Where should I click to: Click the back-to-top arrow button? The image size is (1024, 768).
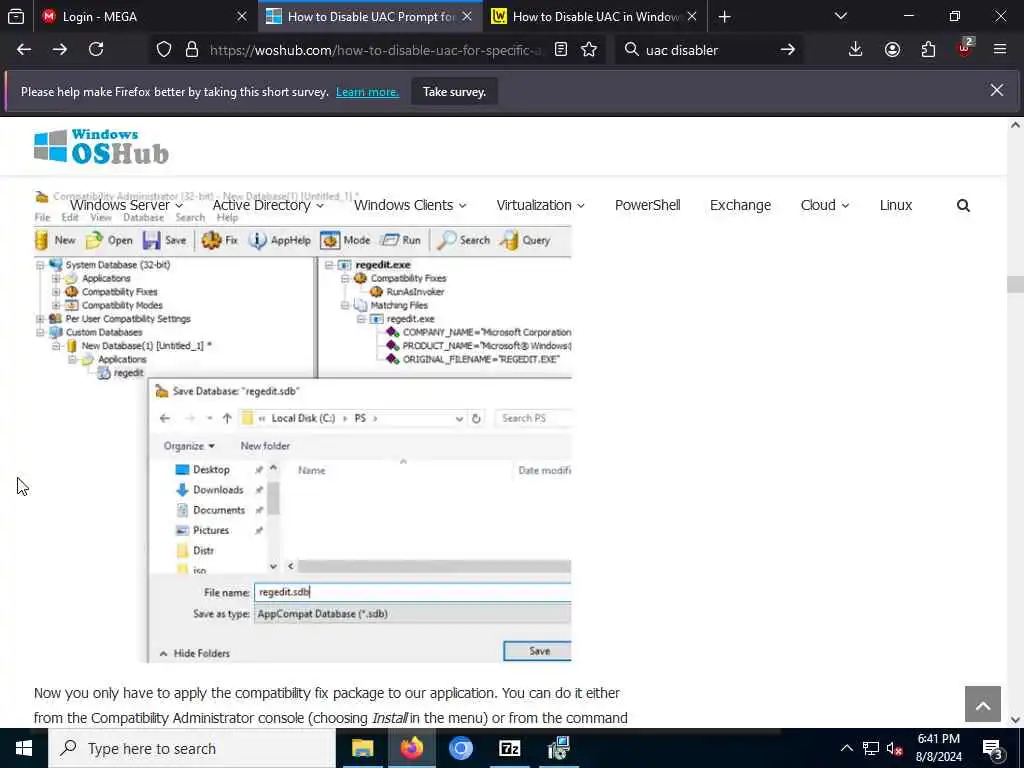click(983, 704)
